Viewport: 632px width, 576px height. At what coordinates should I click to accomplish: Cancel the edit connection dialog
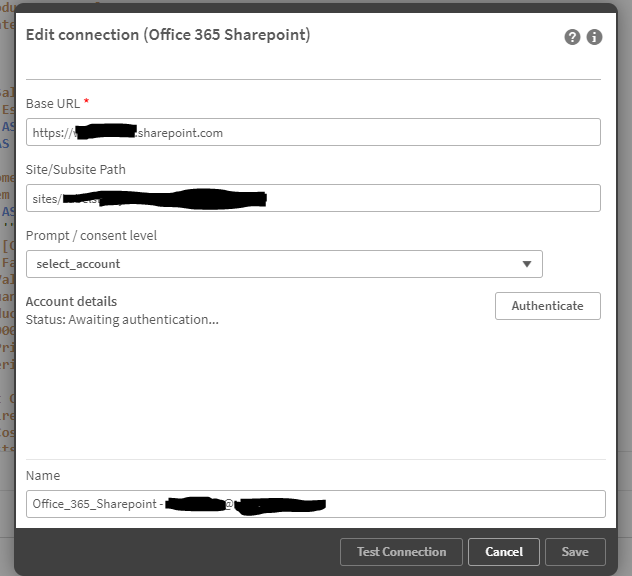tap(504, 552)
